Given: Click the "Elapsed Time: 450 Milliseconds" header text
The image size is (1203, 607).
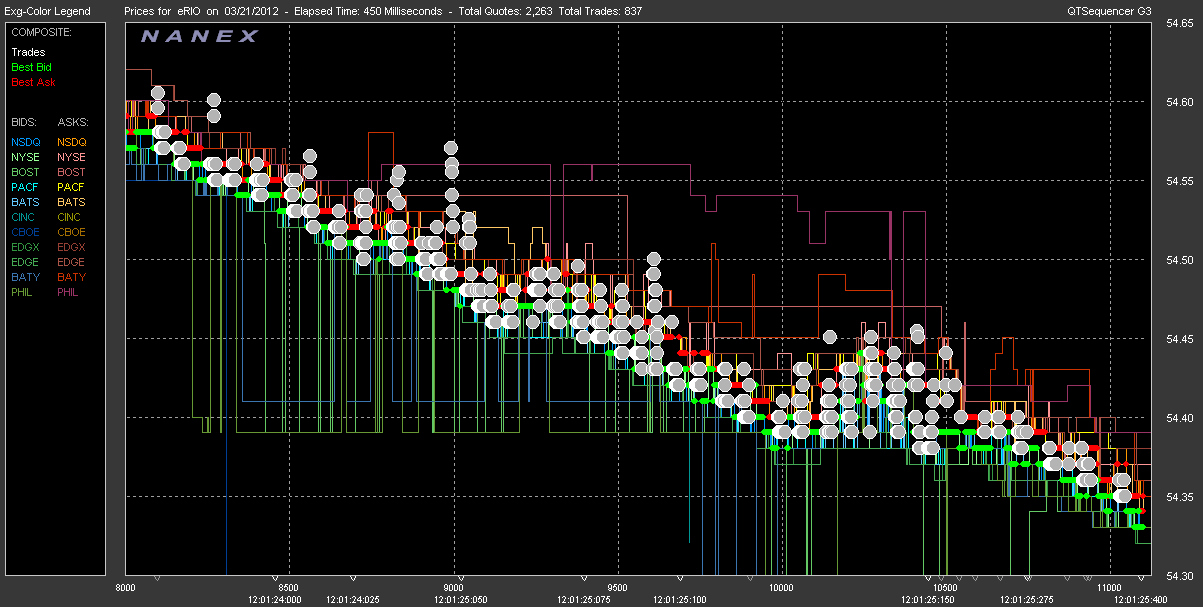Looking at the screenshot, I should [x=368, y=11].
